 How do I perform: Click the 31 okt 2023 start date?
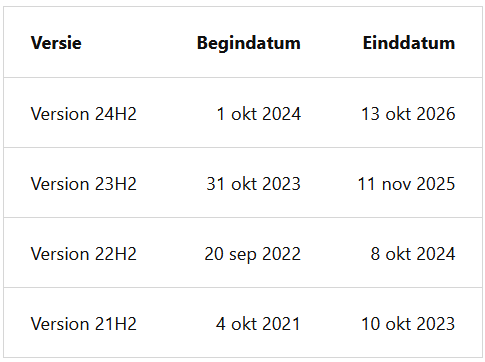point(253,184)
